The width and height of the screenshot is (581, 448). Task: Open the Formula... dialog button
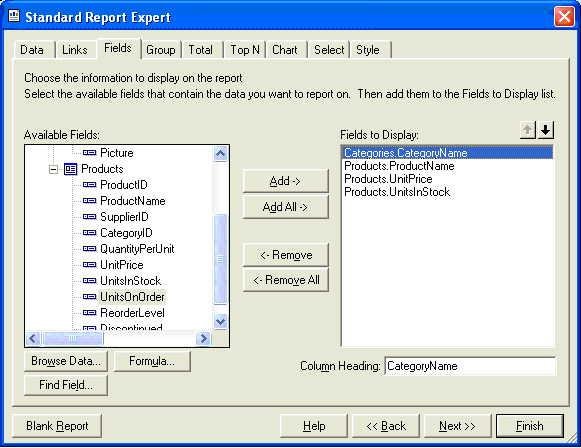152,361
